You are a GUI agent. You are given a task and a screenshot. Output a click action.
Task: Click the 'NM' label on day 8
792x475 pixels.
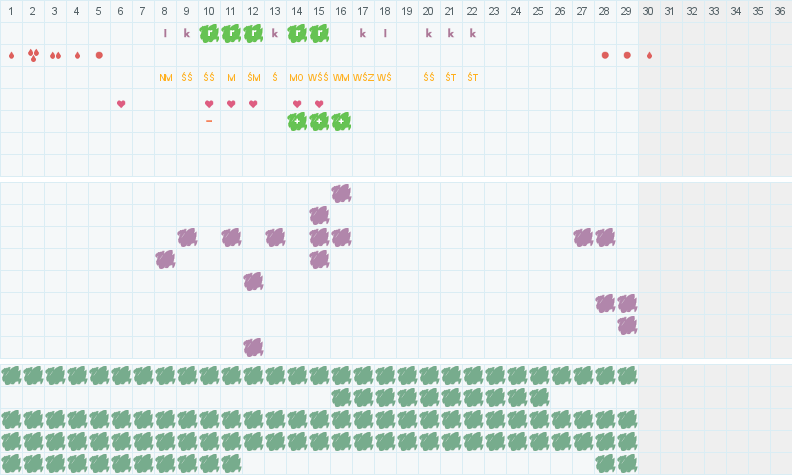click(165, 77)
